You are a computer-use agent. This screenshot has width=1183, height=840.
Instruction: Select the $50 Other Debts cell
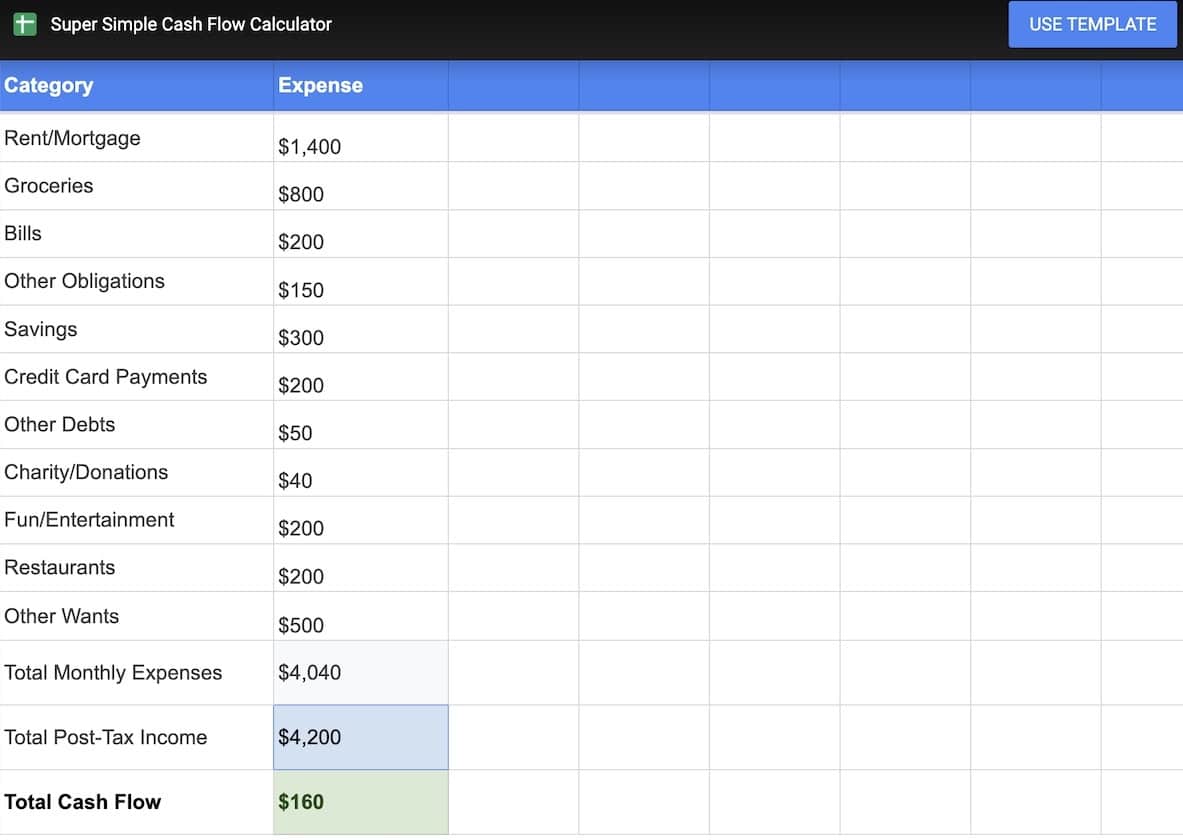[361, 425]
